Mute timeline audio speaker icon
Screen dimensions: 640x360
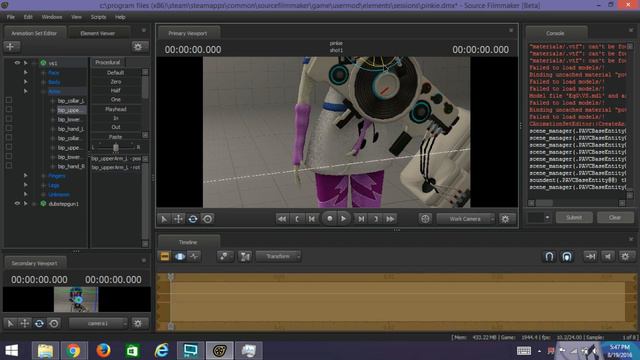608,256
